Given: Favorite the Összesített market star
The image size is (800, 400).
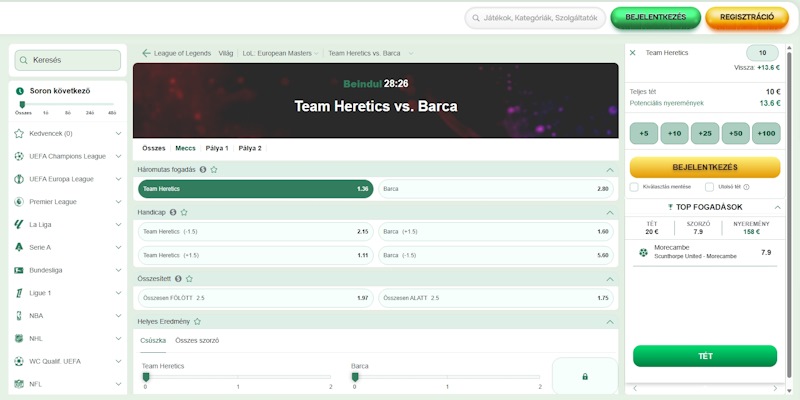Looking at the screenshot, I should [x=189, y=279].
